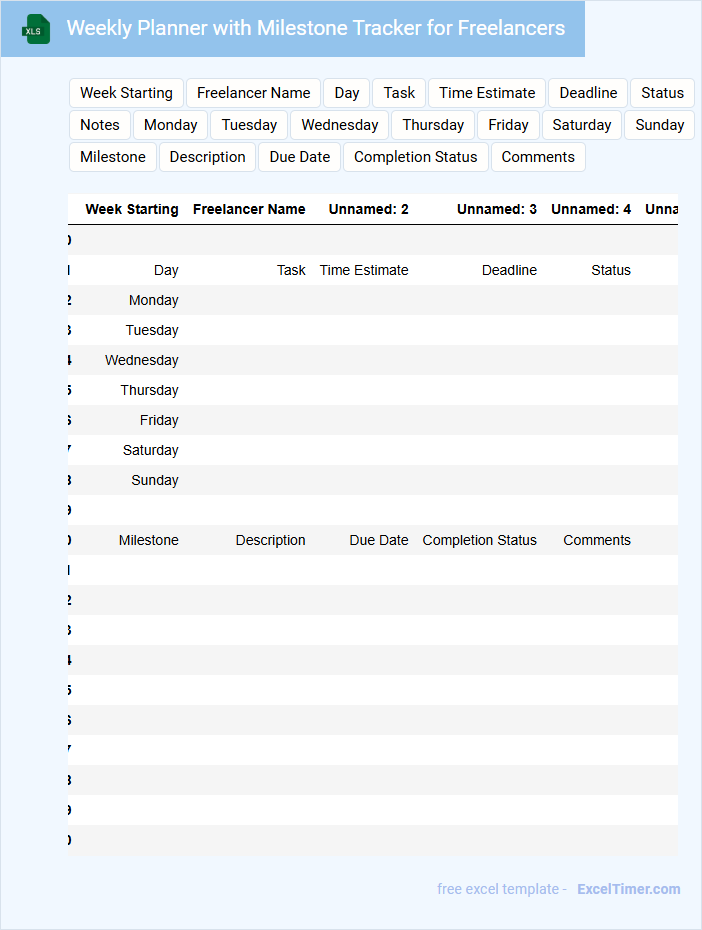
Task: Select the Task tag chip
Action: coord(399,93)
